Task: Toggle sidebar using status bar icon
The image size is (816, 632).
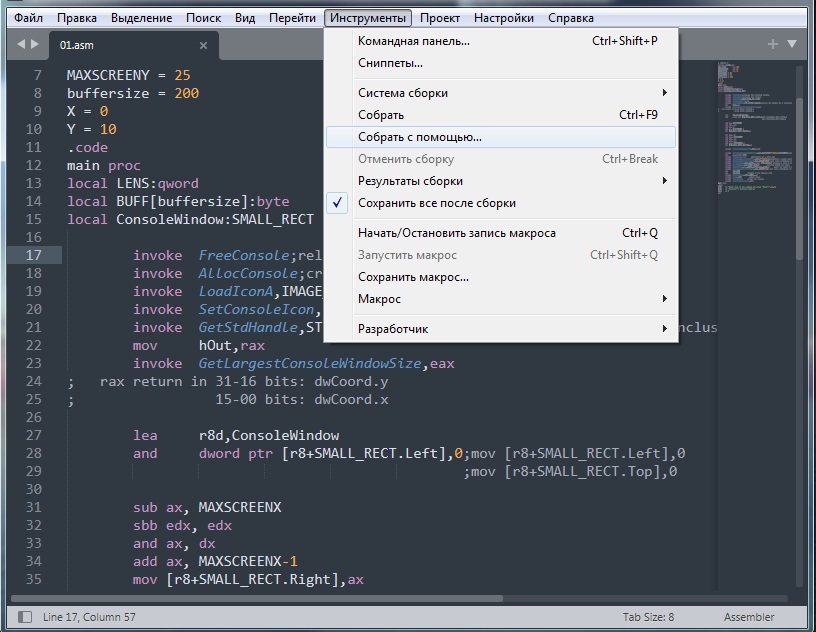Action: [25, 617]
